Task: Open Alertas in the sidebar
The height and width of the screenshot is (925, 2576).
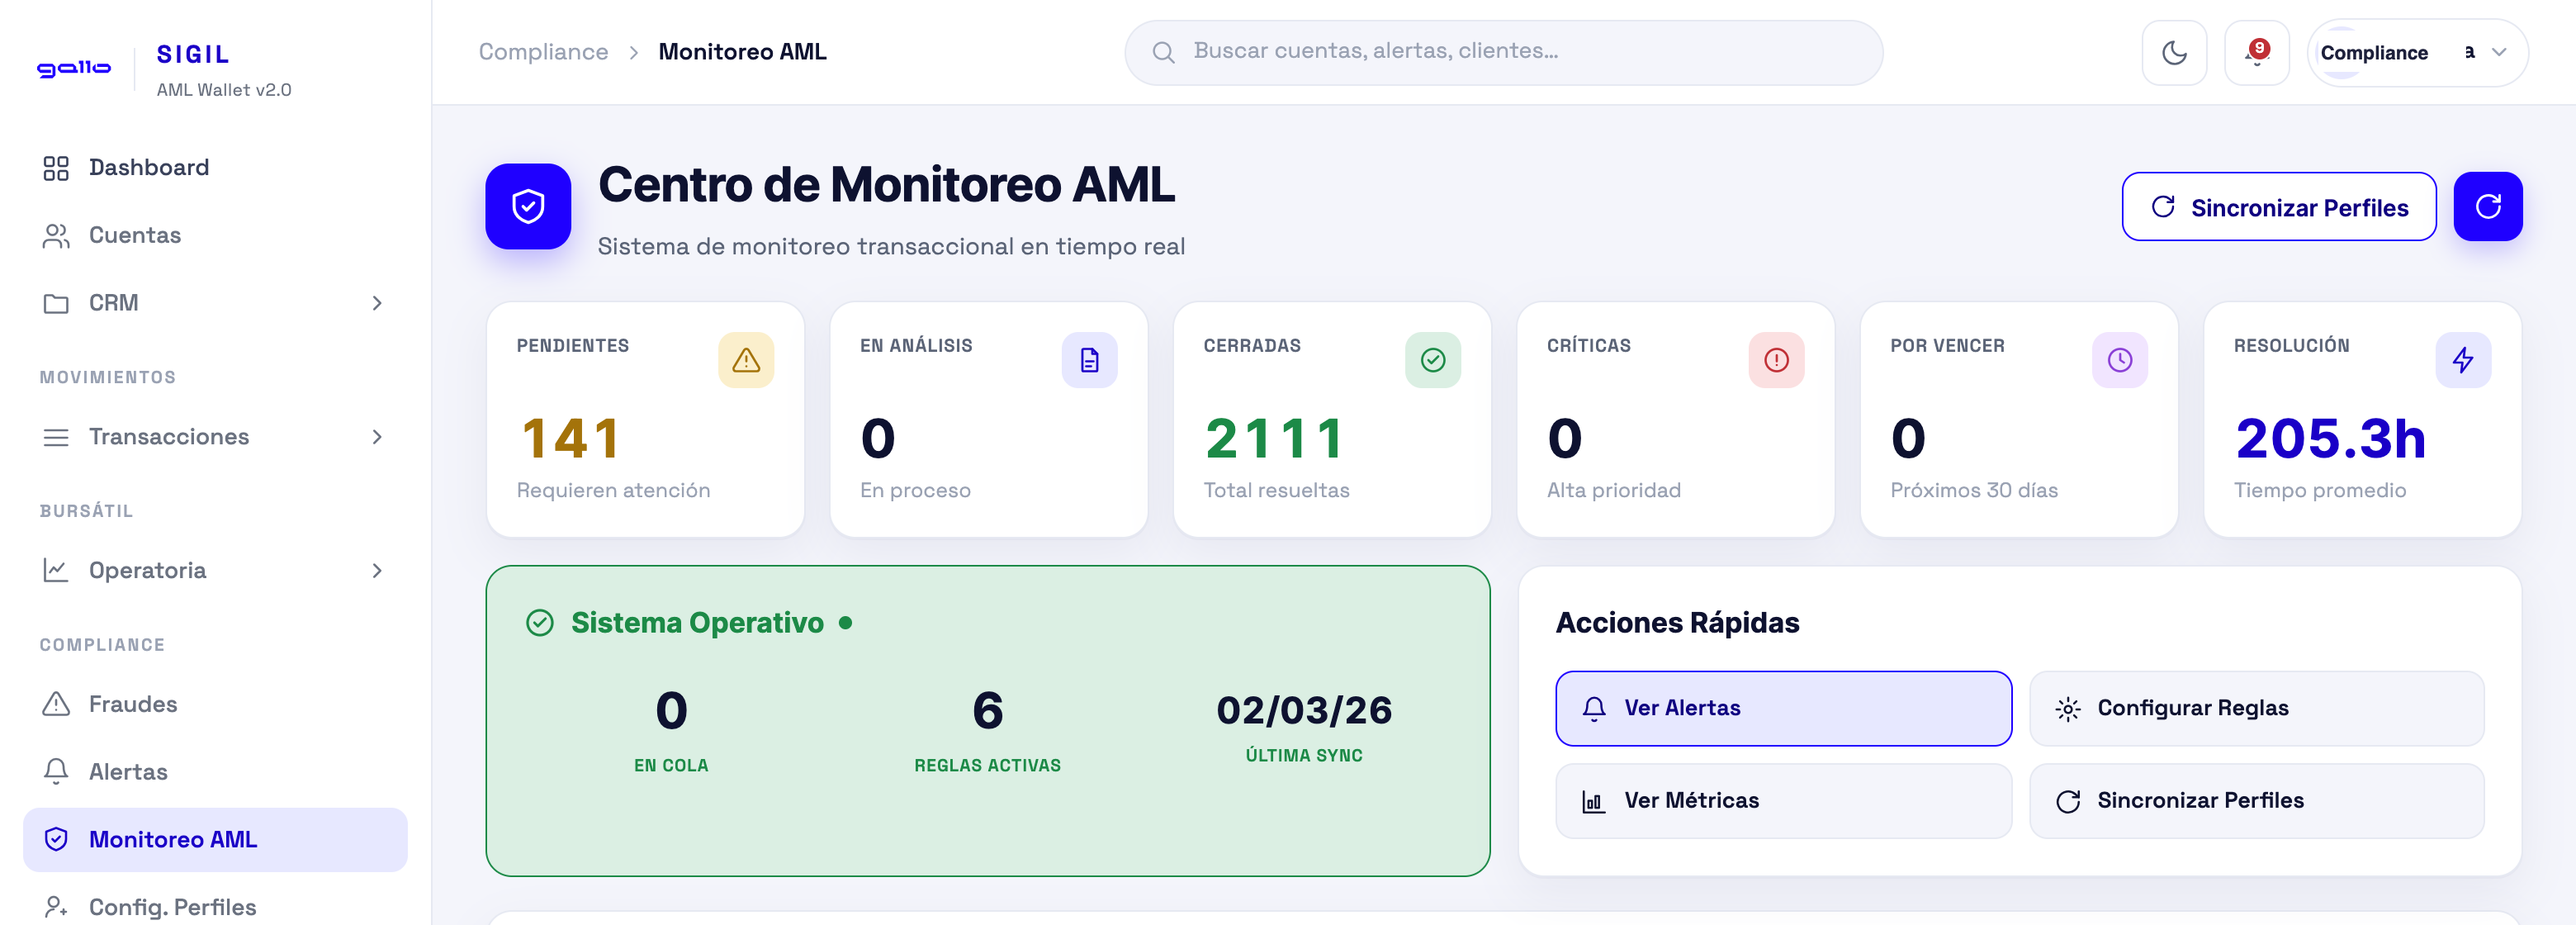Action: click(215, 772)
